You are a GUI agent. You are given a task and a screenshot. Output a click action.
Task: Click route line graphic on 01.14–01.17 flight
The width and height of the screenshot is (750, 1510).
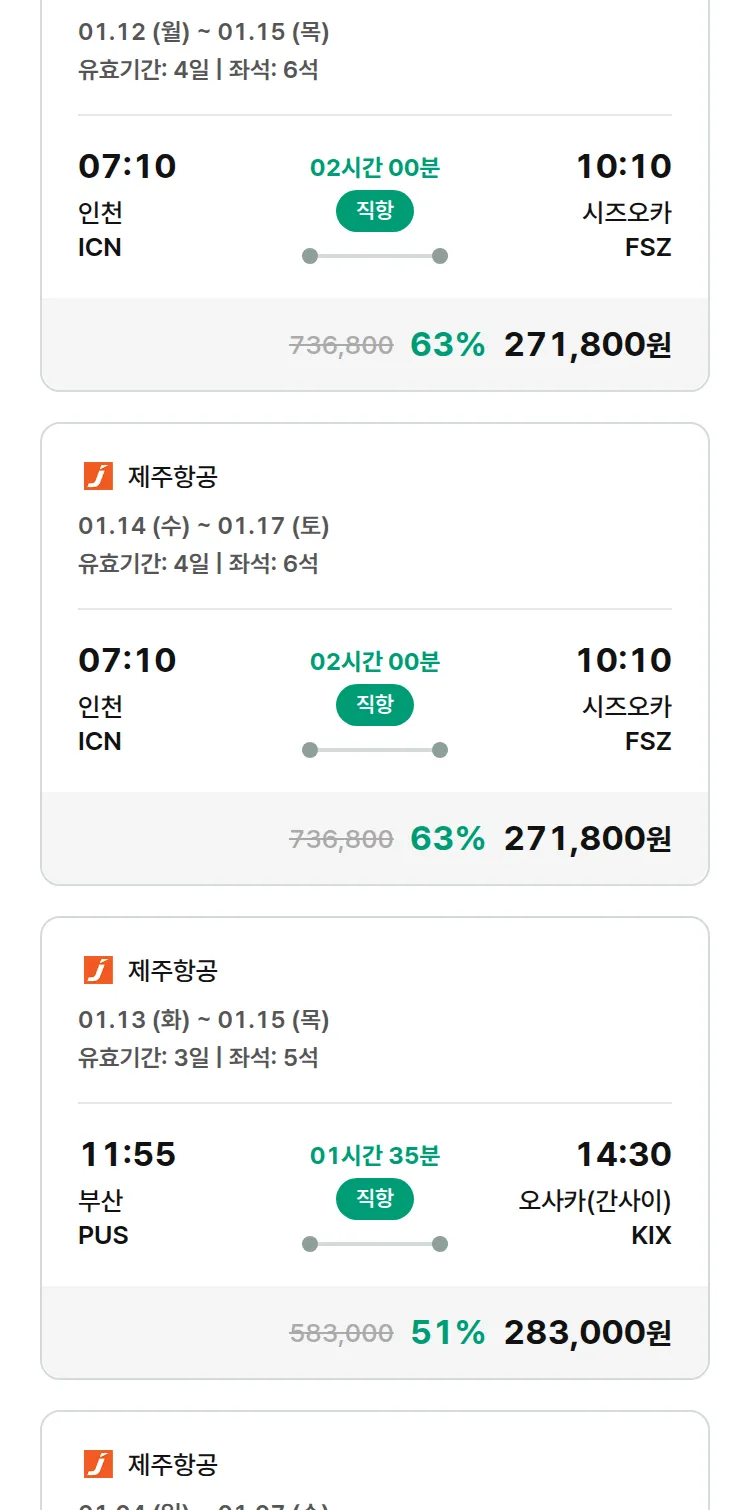[375, 750]
